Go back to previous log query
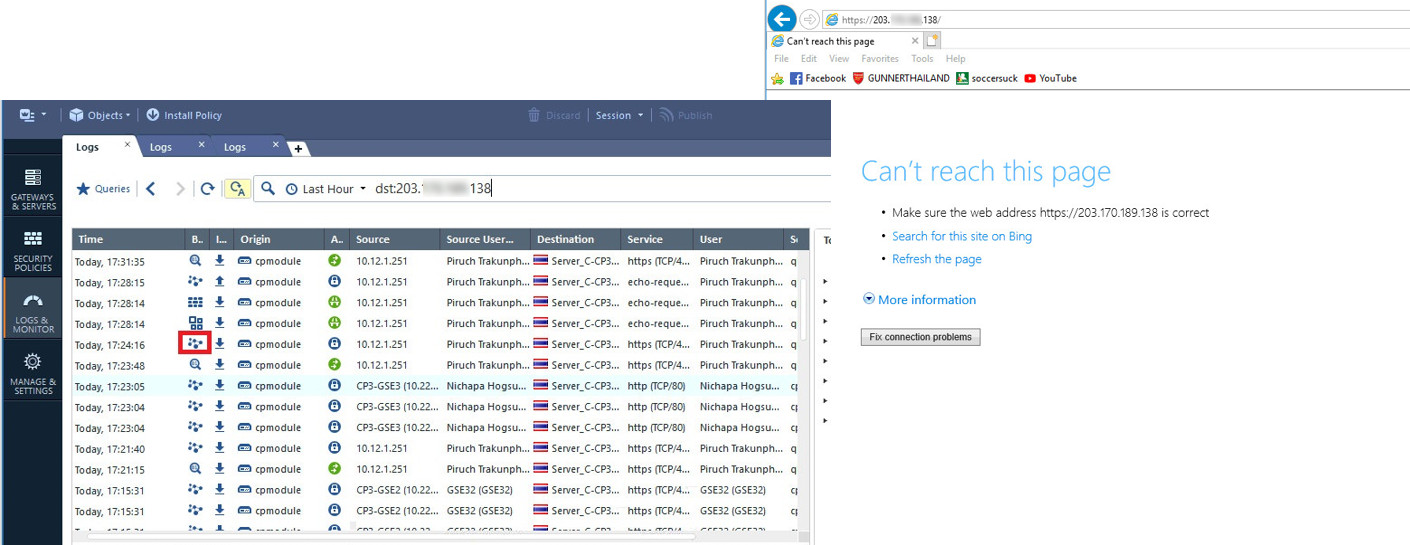The width and height of the screenshot is (1410, 545). pyautogui.click(x=150, y=188)
